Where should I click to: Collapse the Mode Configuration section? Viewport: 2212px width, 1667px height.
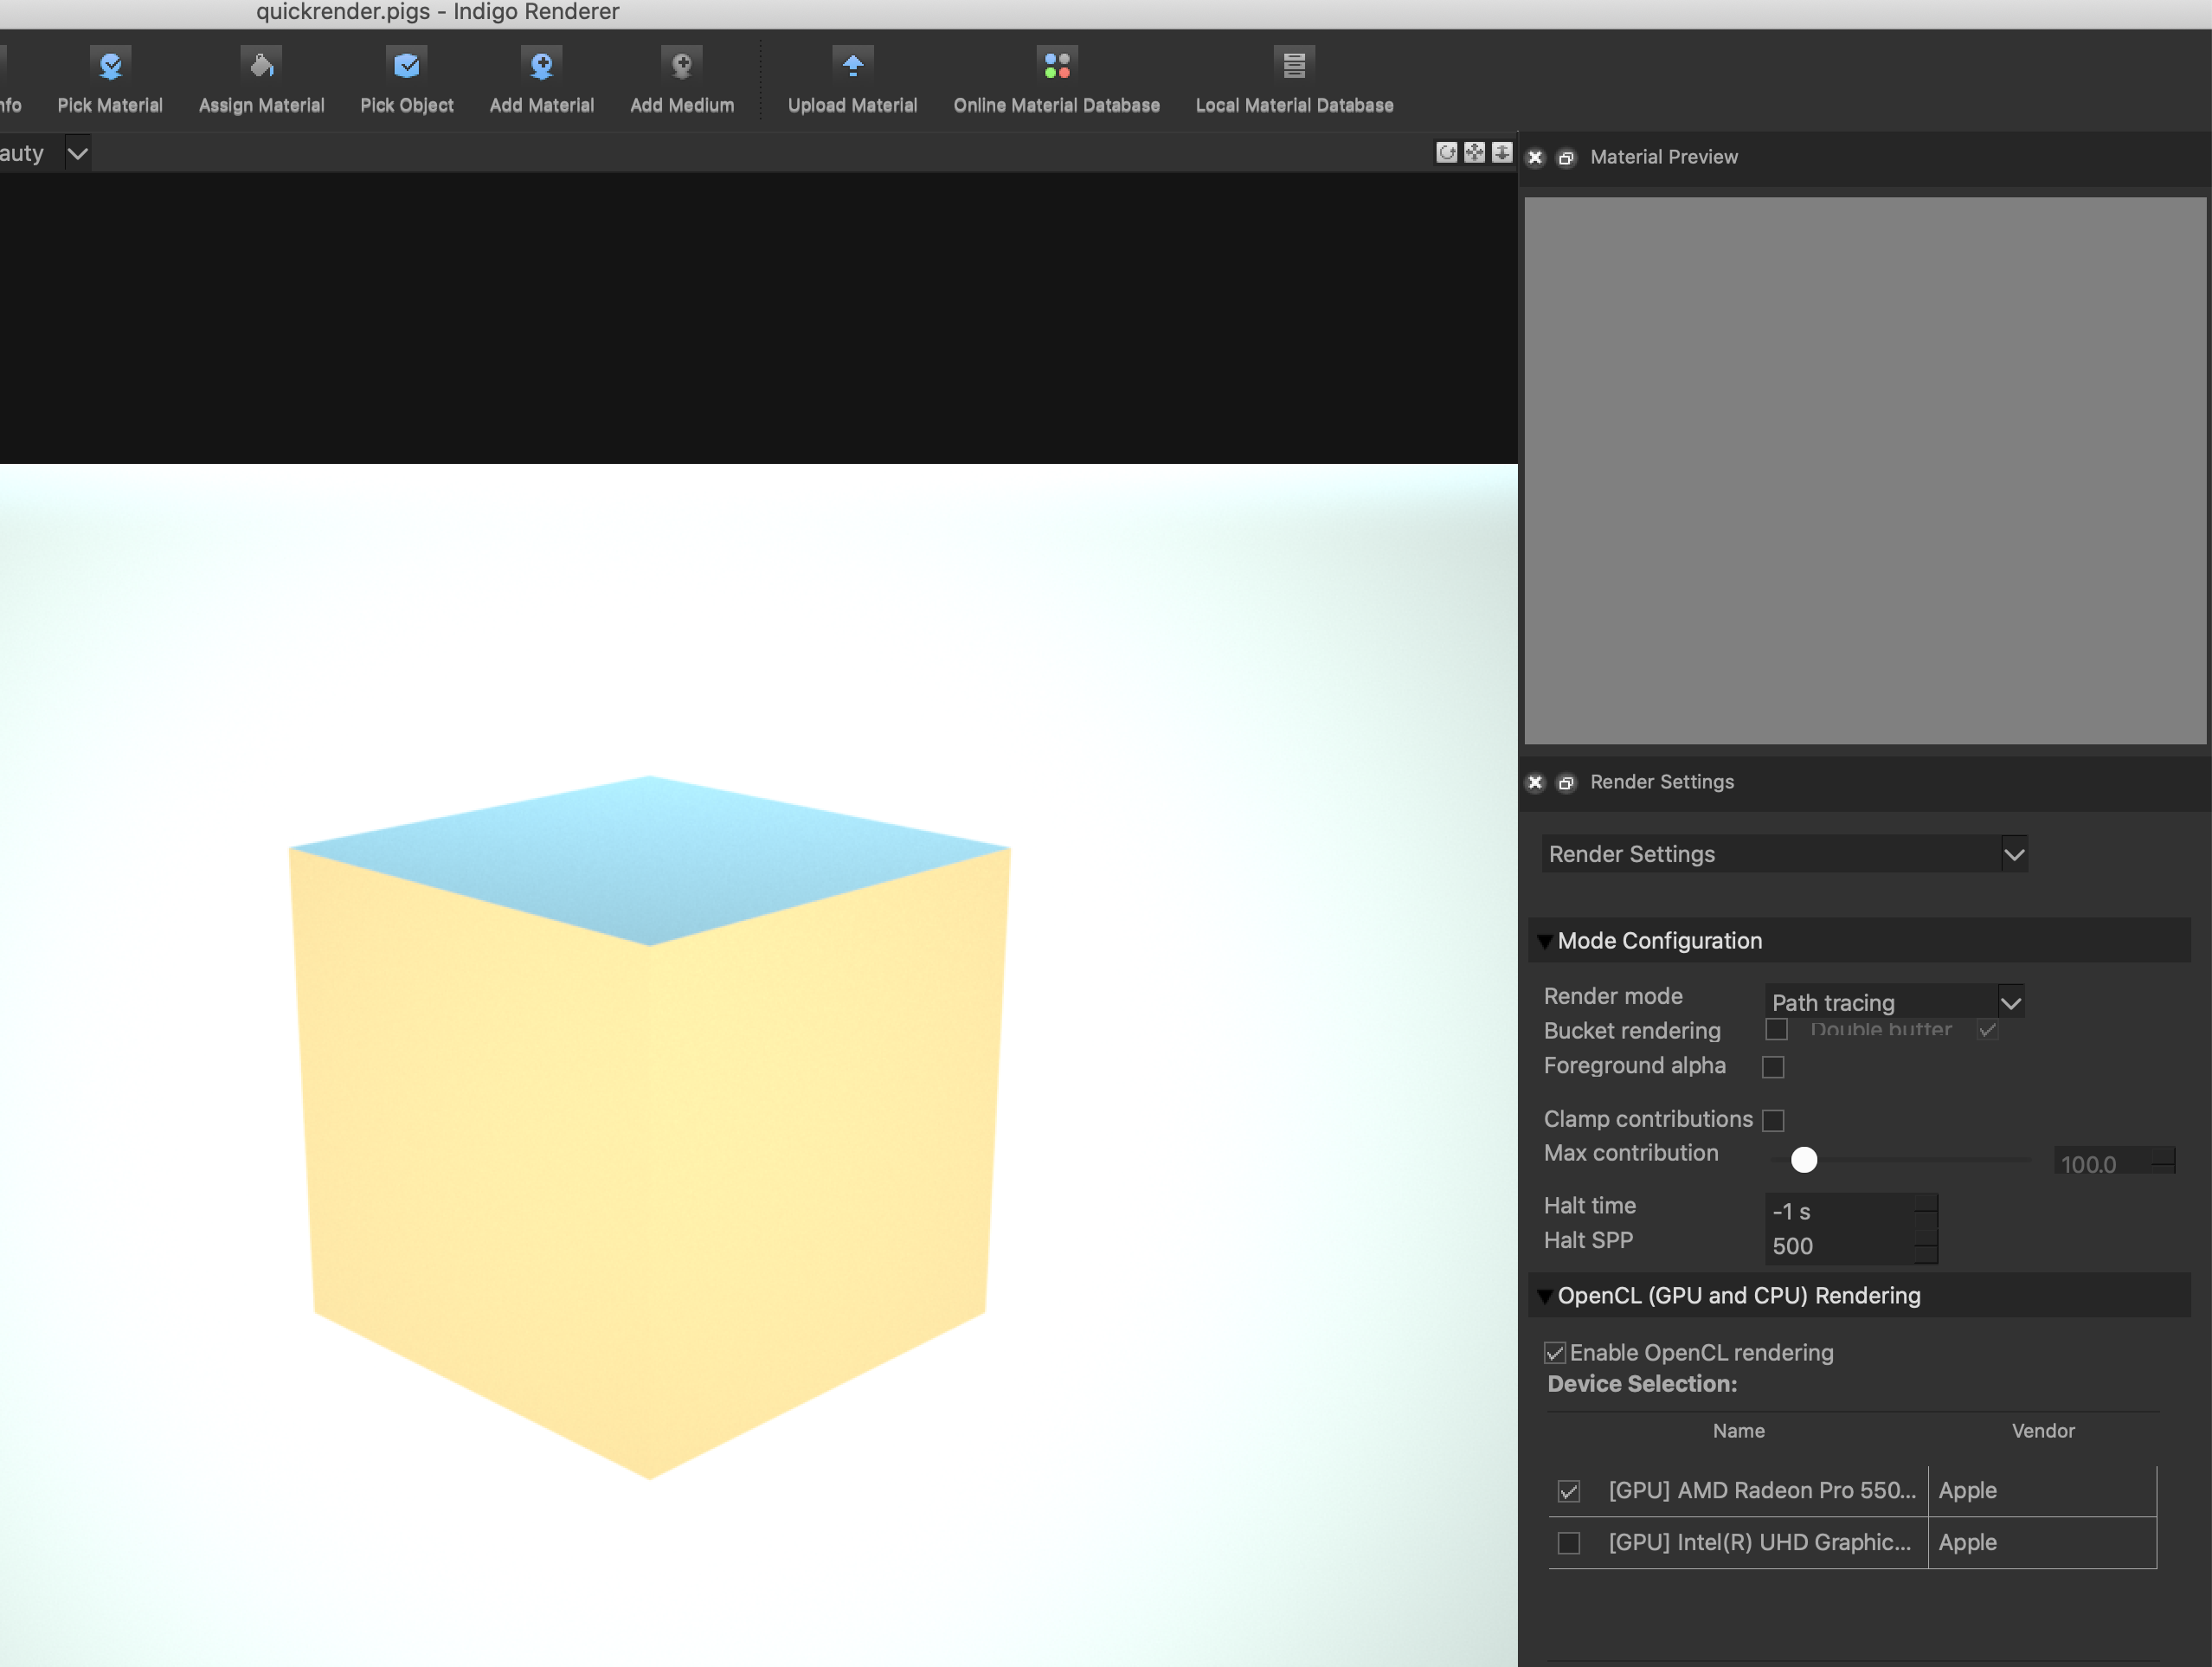[x=1545, y=941]
